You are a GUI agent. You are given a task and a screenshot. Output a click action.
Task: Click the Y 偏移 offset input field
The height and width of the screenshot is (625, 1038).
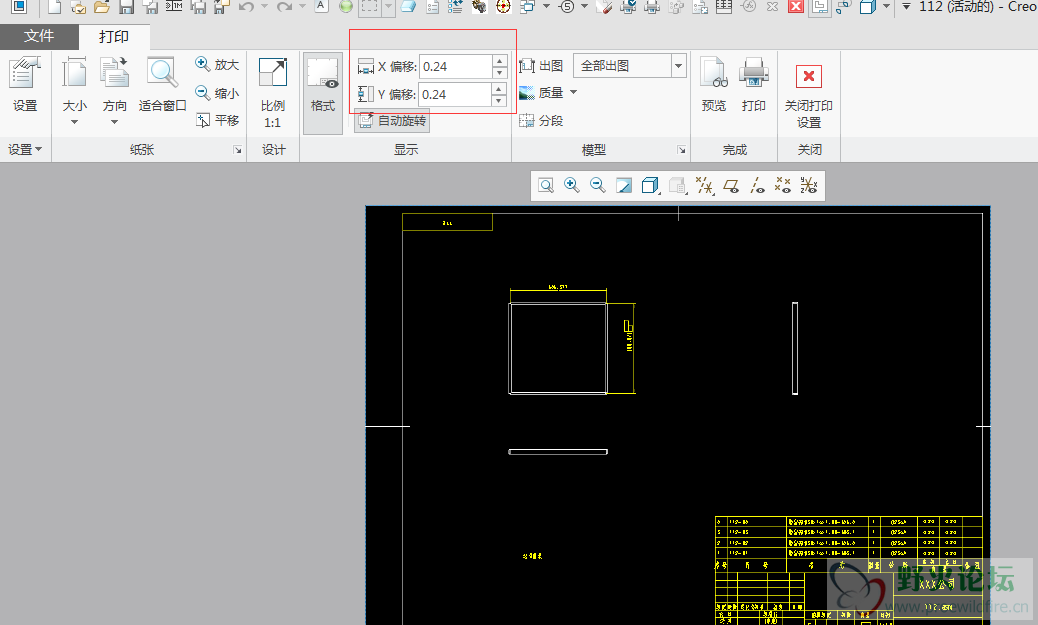pyautogui.click(x=456, y=94)
